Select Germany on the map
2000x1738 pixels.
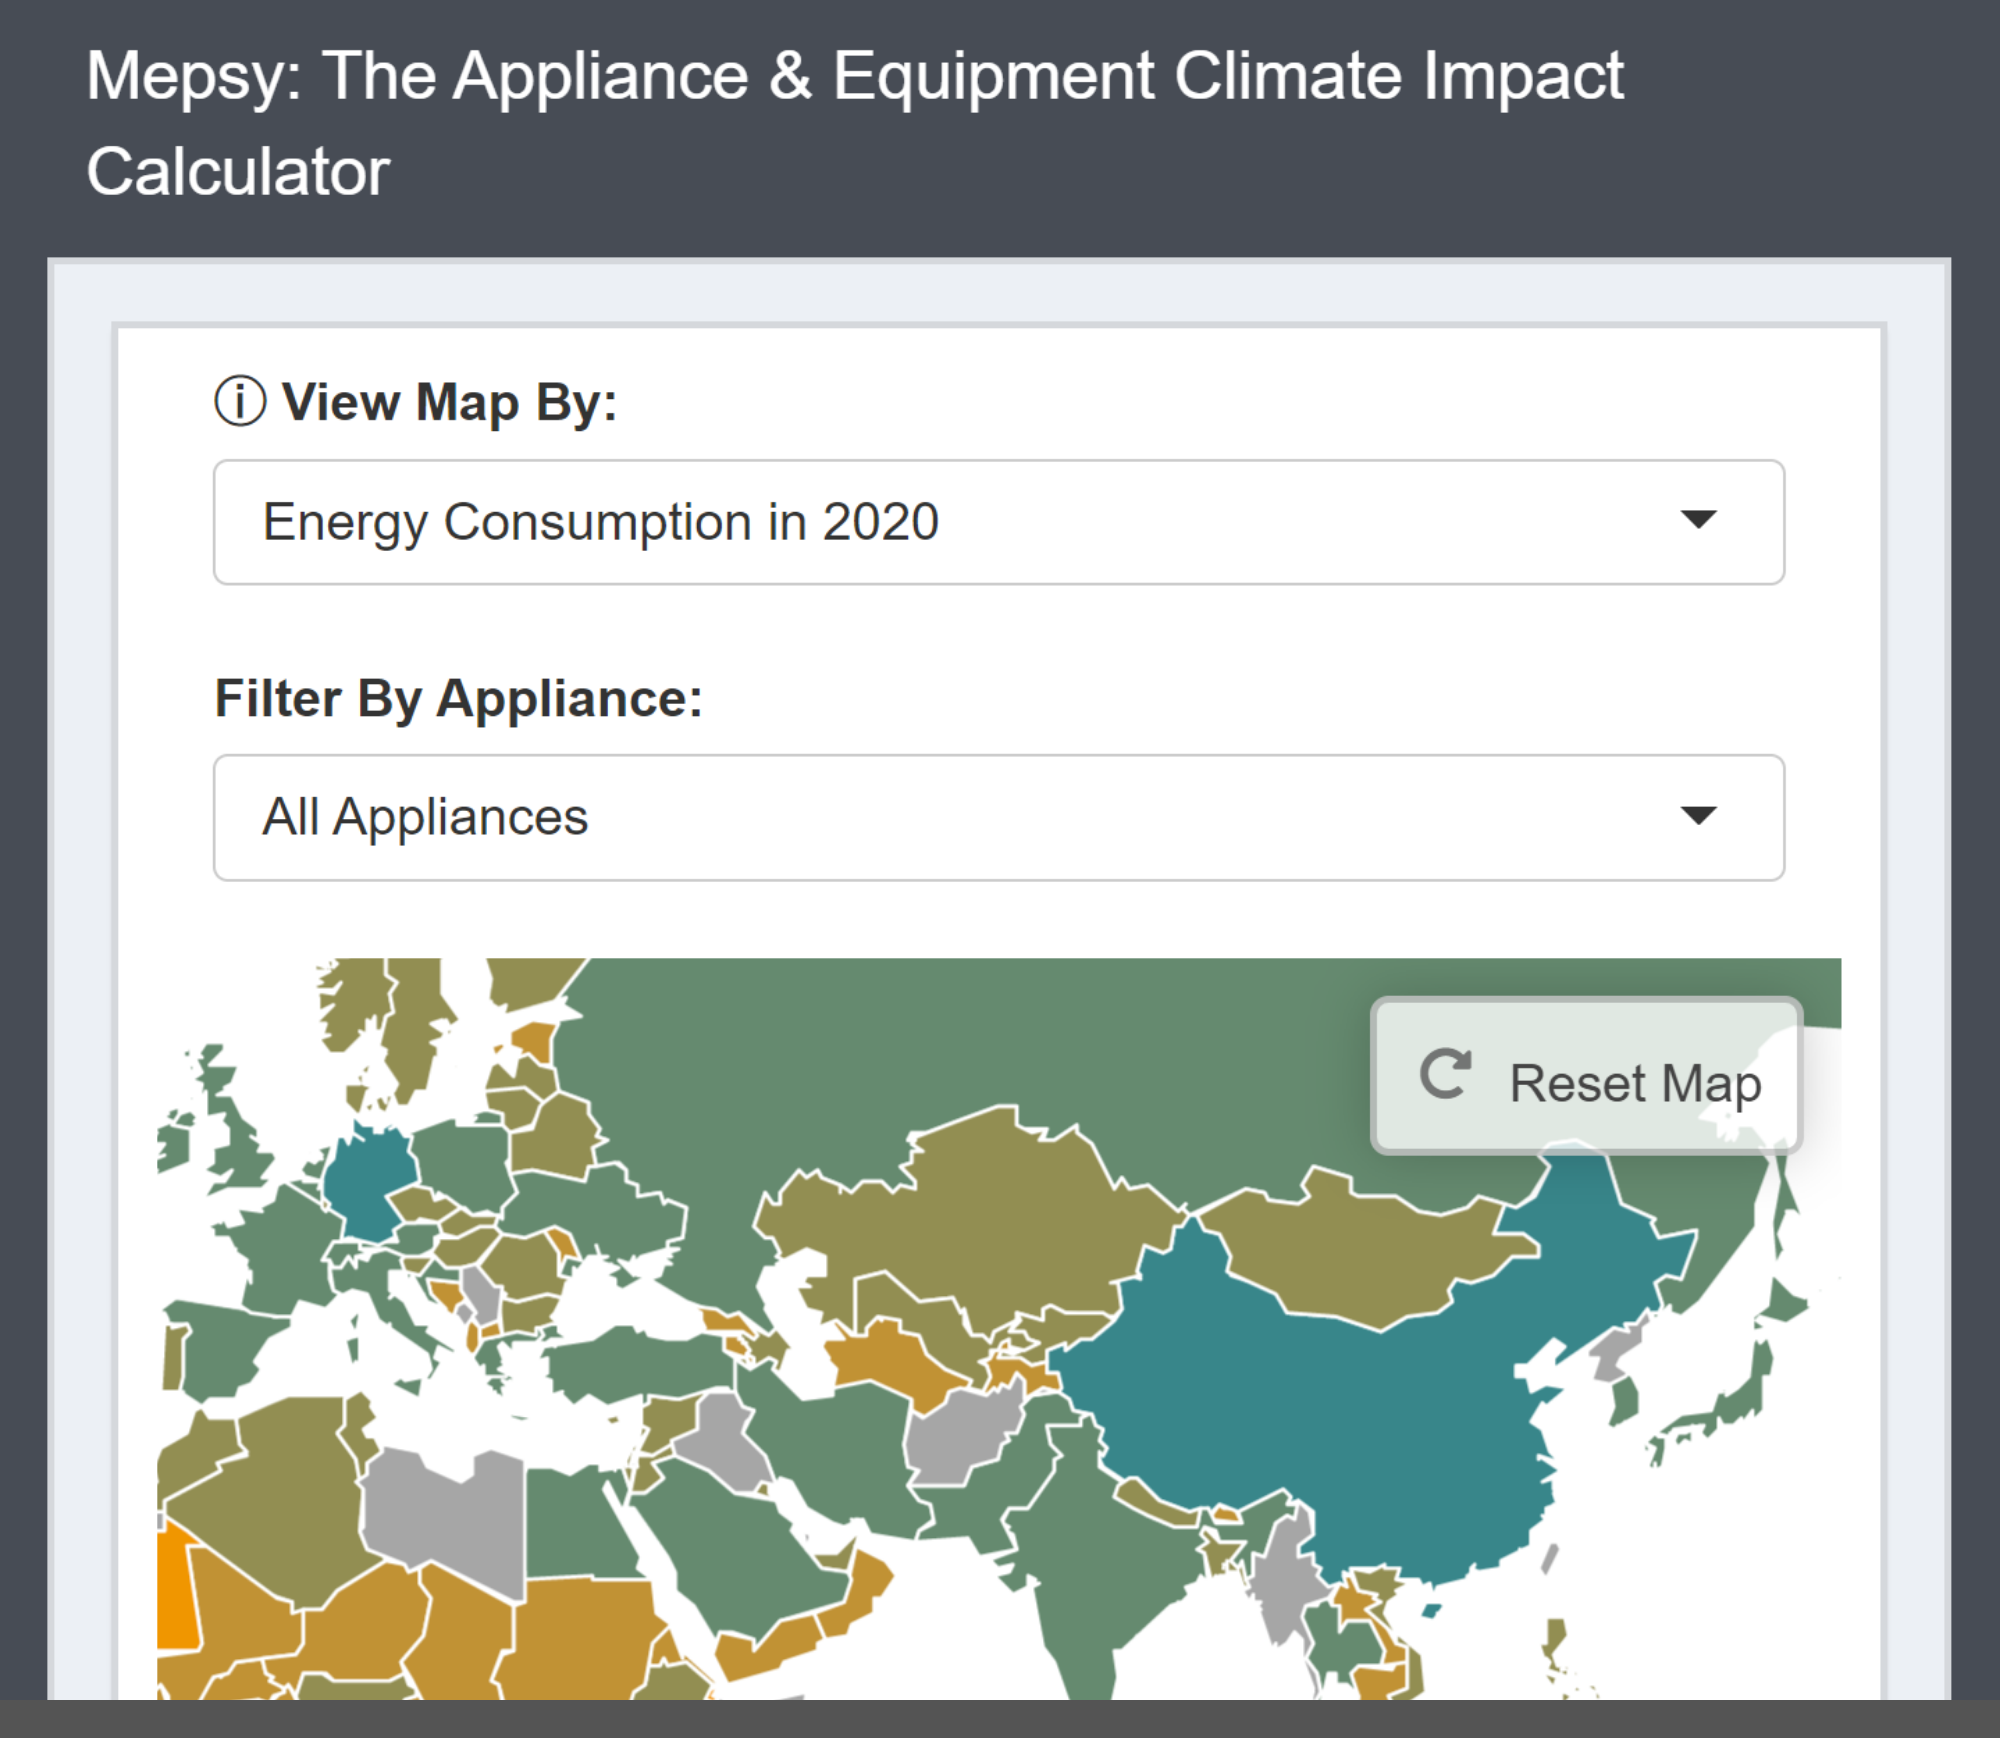pos(367,1185)
